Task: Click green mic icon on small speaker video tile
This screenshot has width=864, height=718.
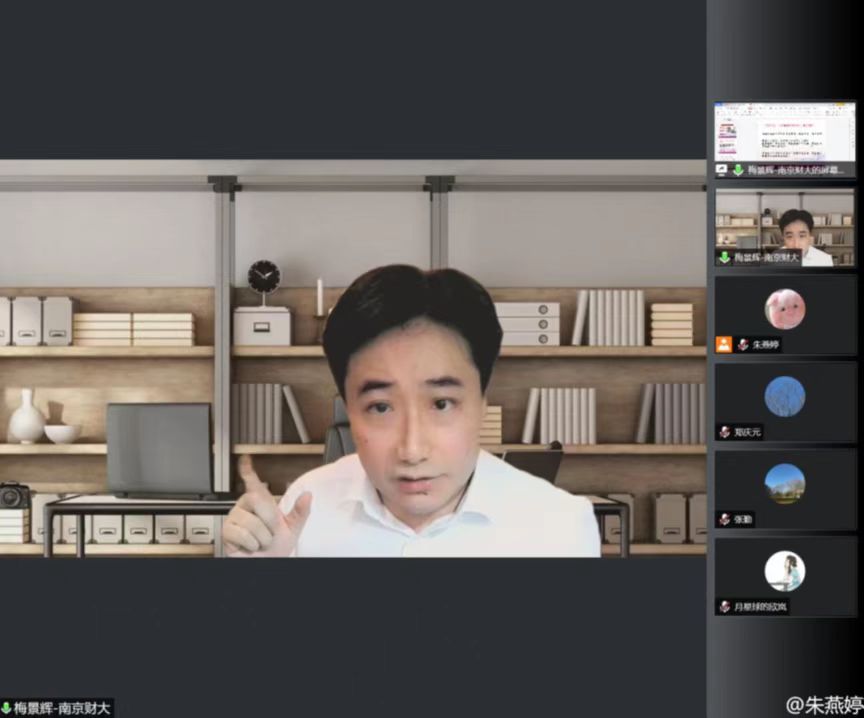Action: point(723,258)
